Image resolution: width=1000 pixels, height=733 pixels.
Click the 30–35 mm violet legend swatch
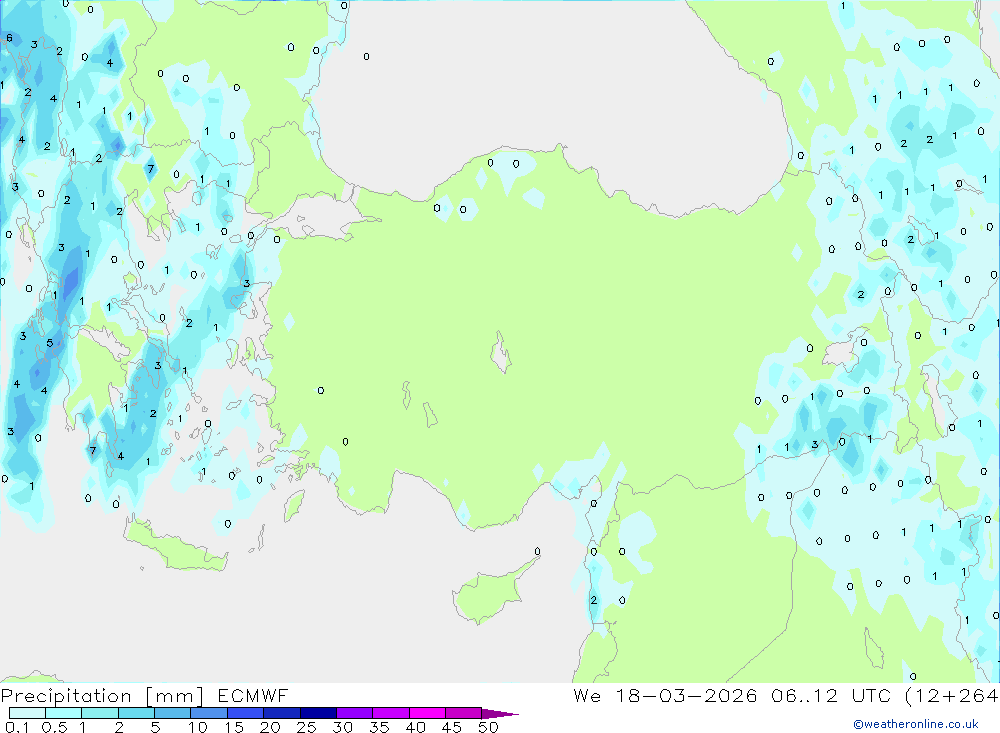pyautogui.click(x=354, y=713)
